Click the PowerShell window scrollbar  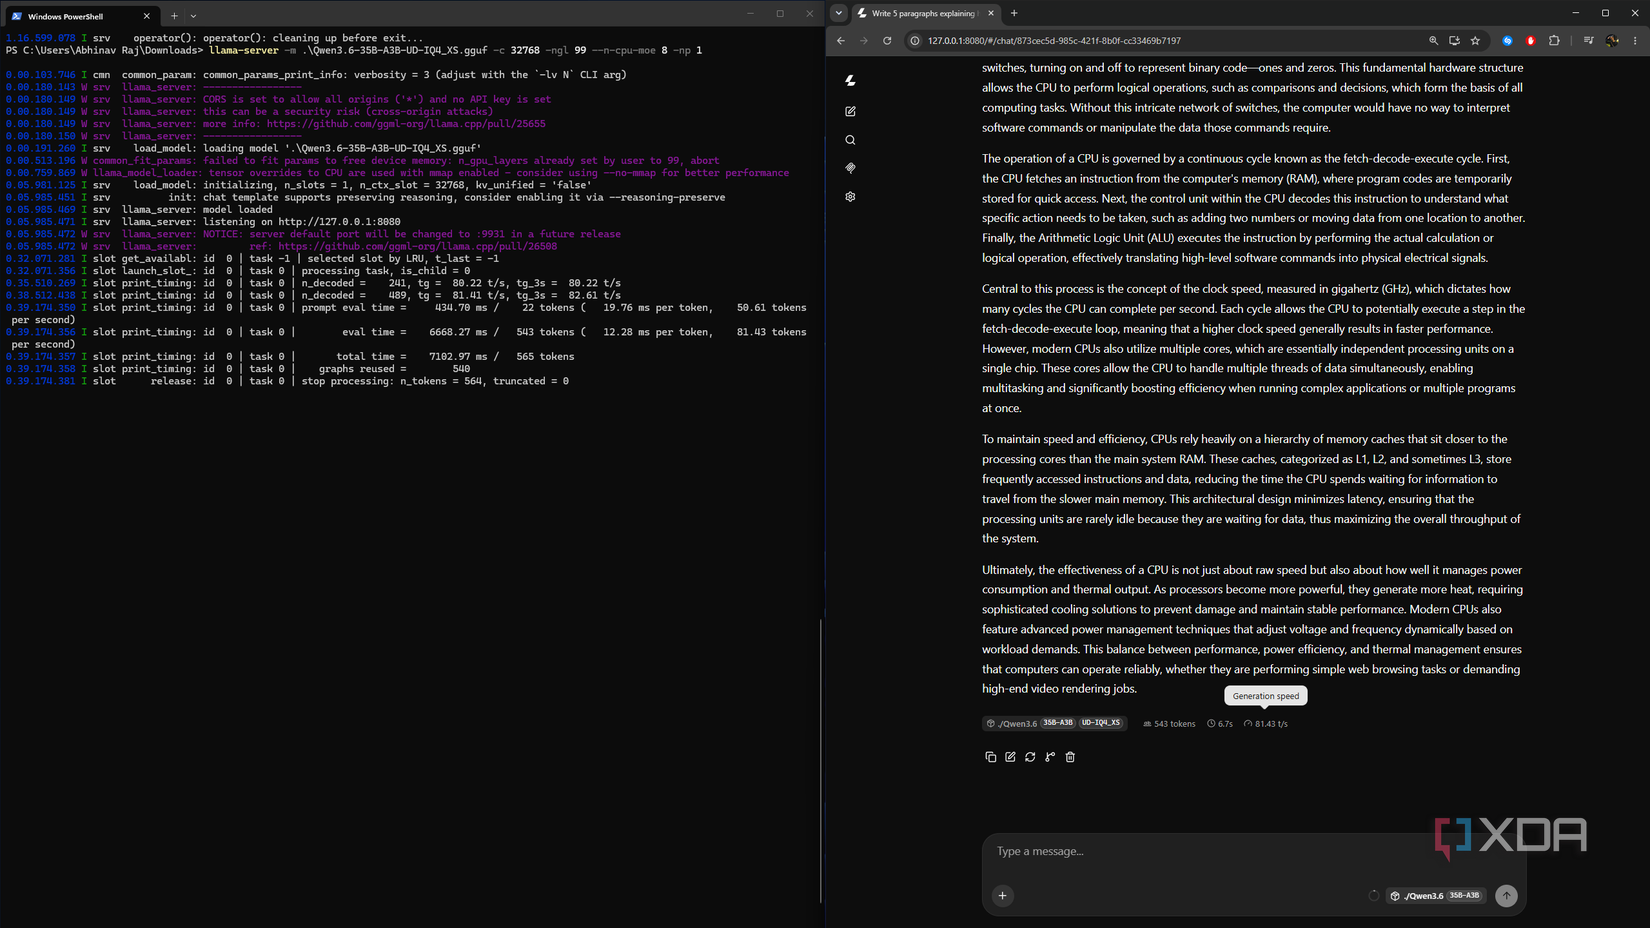click(821, 760)
